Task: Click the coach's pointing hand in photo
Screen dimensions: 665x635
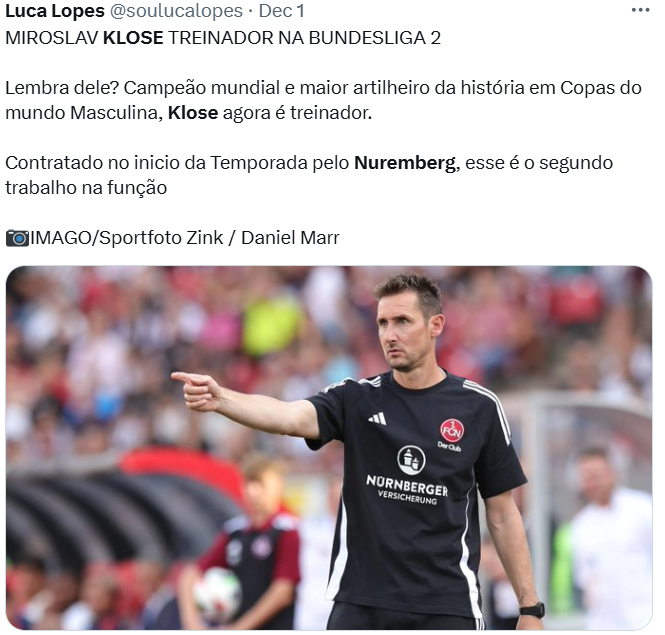Action: (x=197, y=391)
